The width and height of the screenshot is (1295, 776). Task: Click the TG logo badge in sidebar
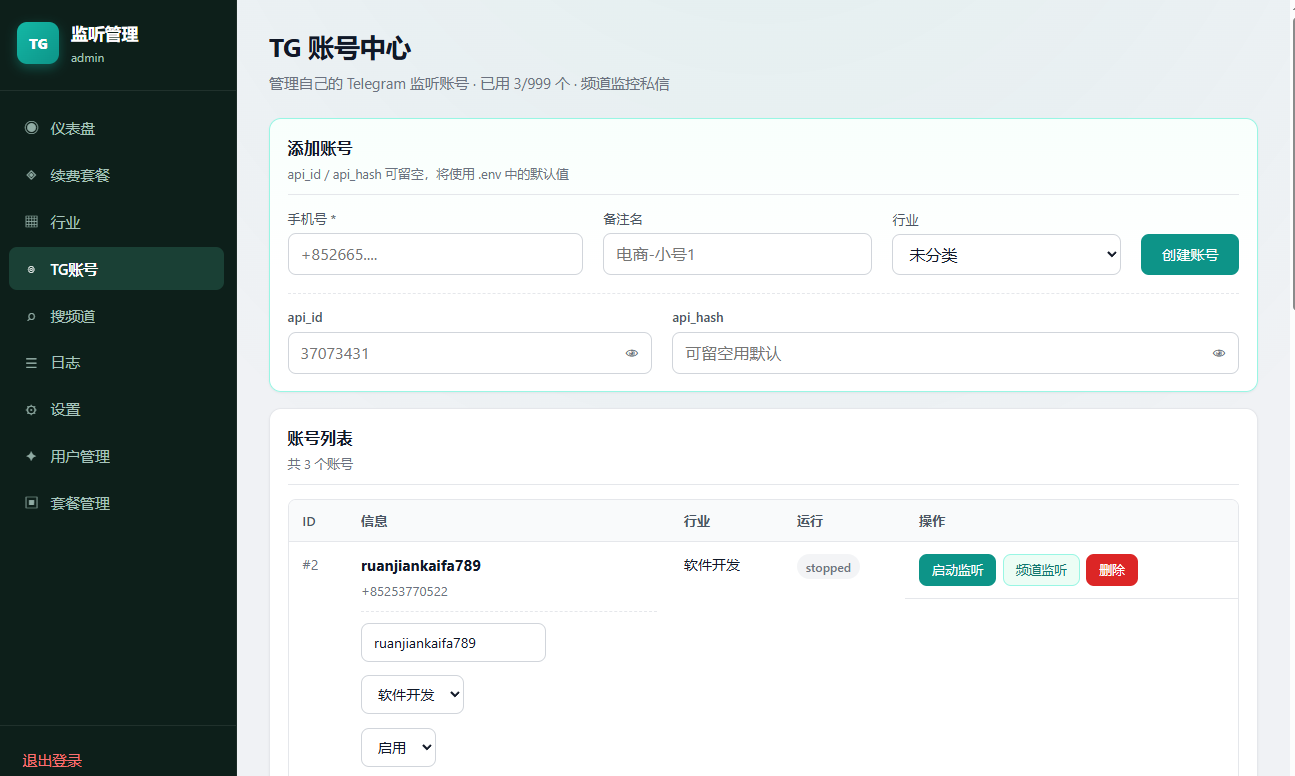coord(38,43)
